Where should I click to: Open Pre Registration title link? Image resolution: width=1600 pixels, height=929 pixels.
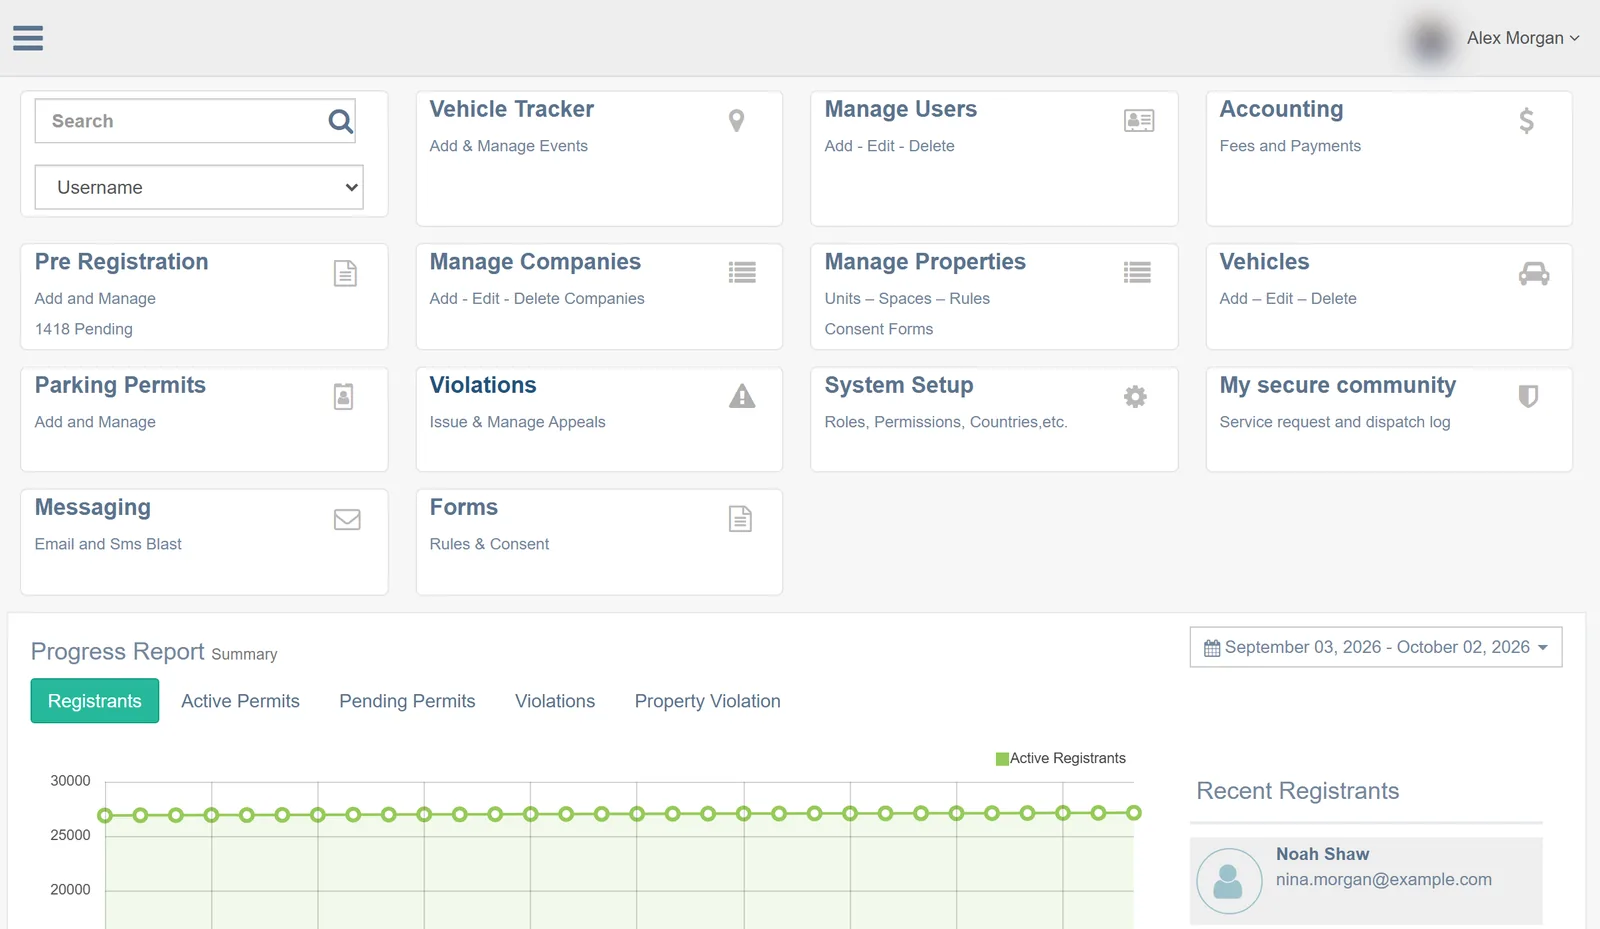coord(121,262)
